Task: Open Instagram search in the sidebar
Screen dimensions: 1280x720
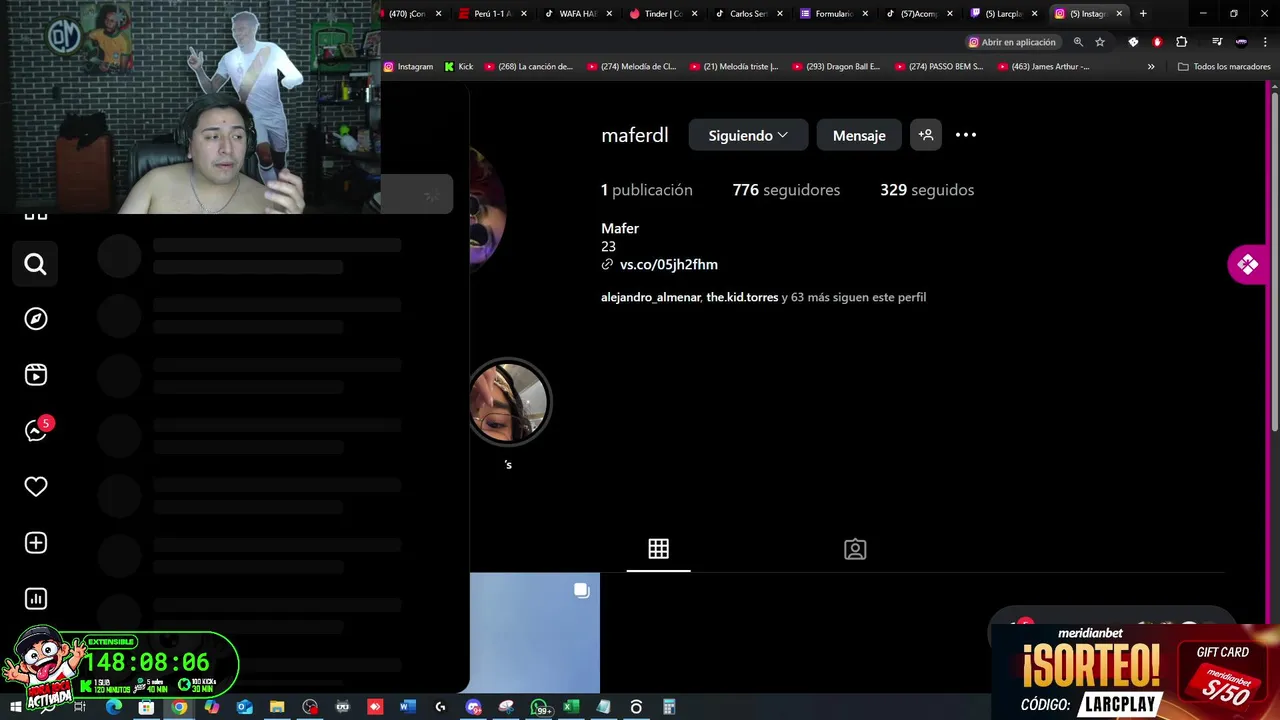Action: pos(36,264)
